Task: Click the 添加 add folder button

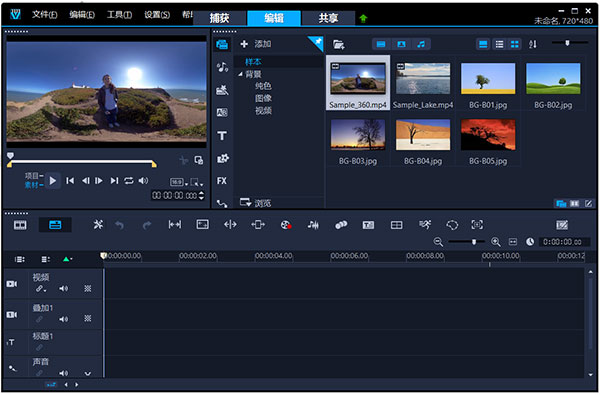Action: [256, 44]
